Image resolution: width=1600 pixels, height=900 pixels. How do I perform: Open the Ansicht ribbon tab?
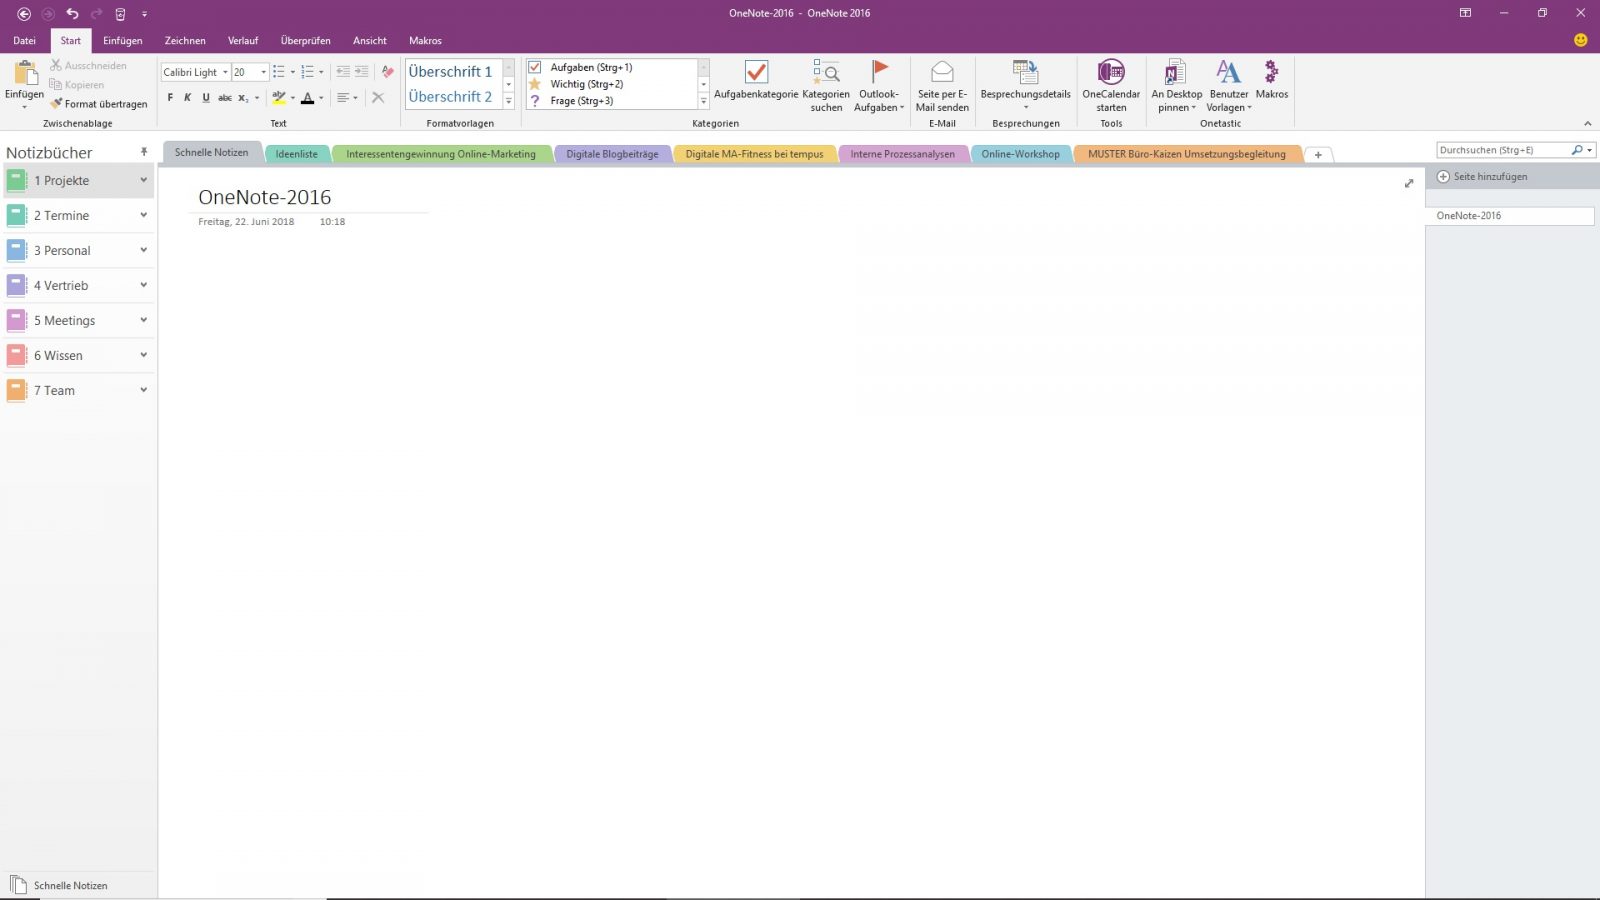pos(370,40)
